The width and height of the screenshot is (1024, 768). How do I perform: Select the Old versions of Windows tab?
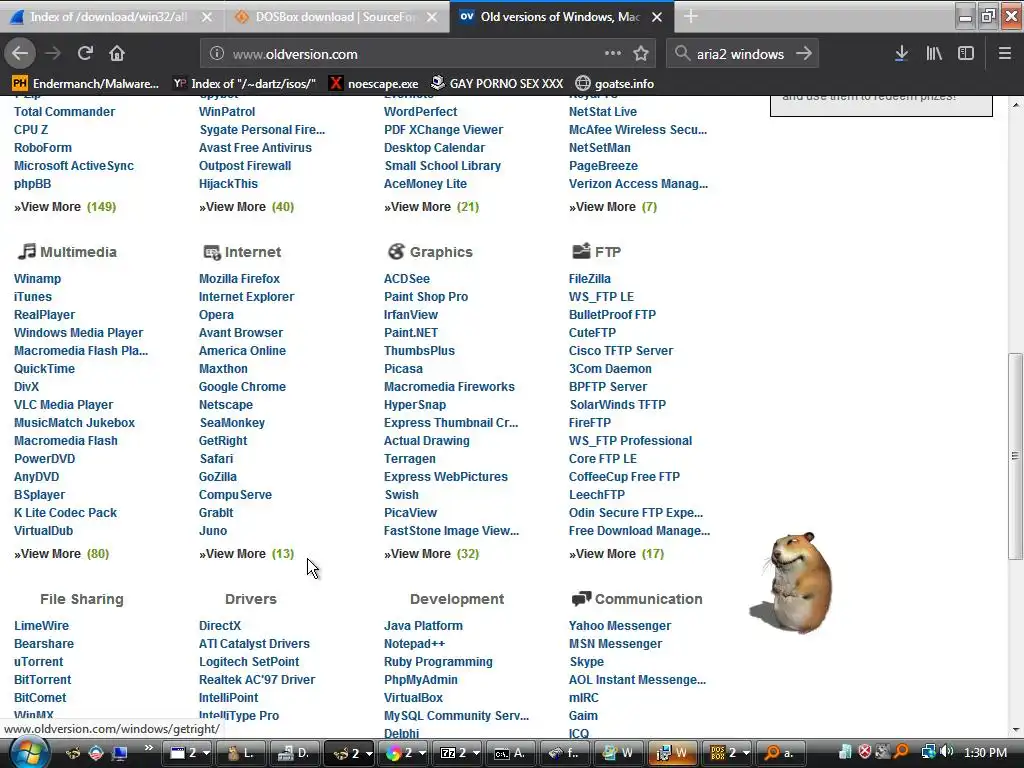pos(560,17)
